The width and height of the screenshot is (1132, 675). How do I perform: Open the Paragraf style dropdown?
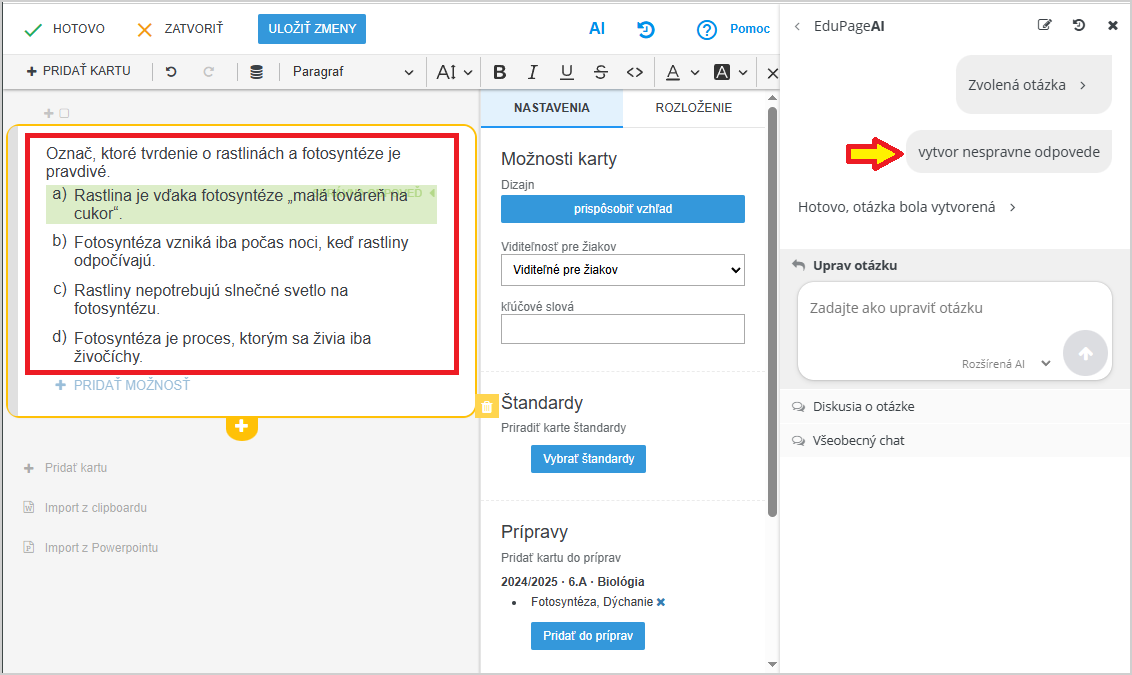coord(352,72)
